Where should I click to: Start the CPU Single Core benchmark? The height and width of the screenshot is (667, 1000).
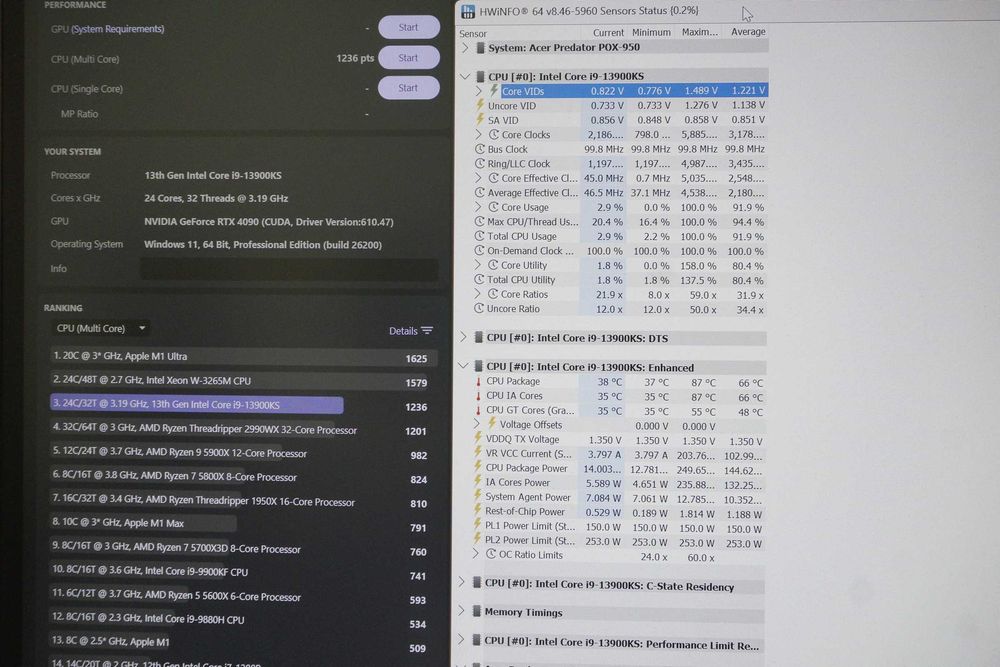408,87
